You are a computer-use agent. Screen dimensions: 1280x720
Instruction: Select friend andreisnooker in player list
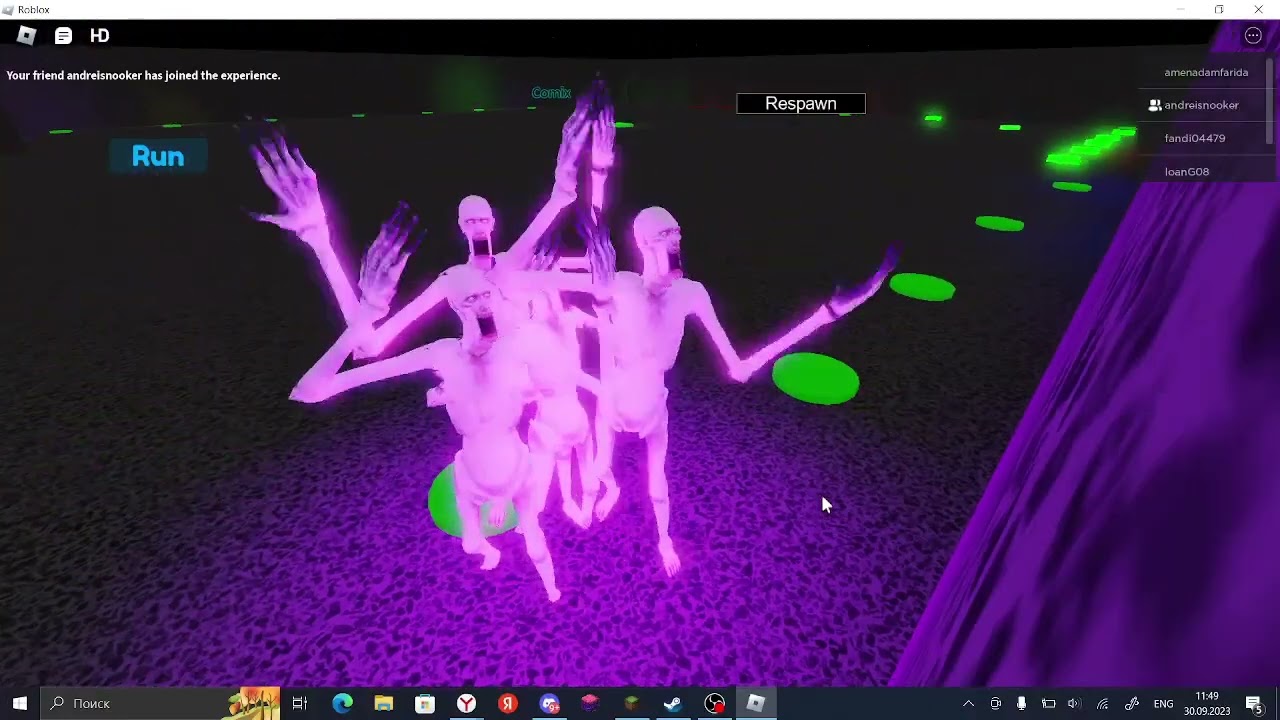tap(1201, 105)
